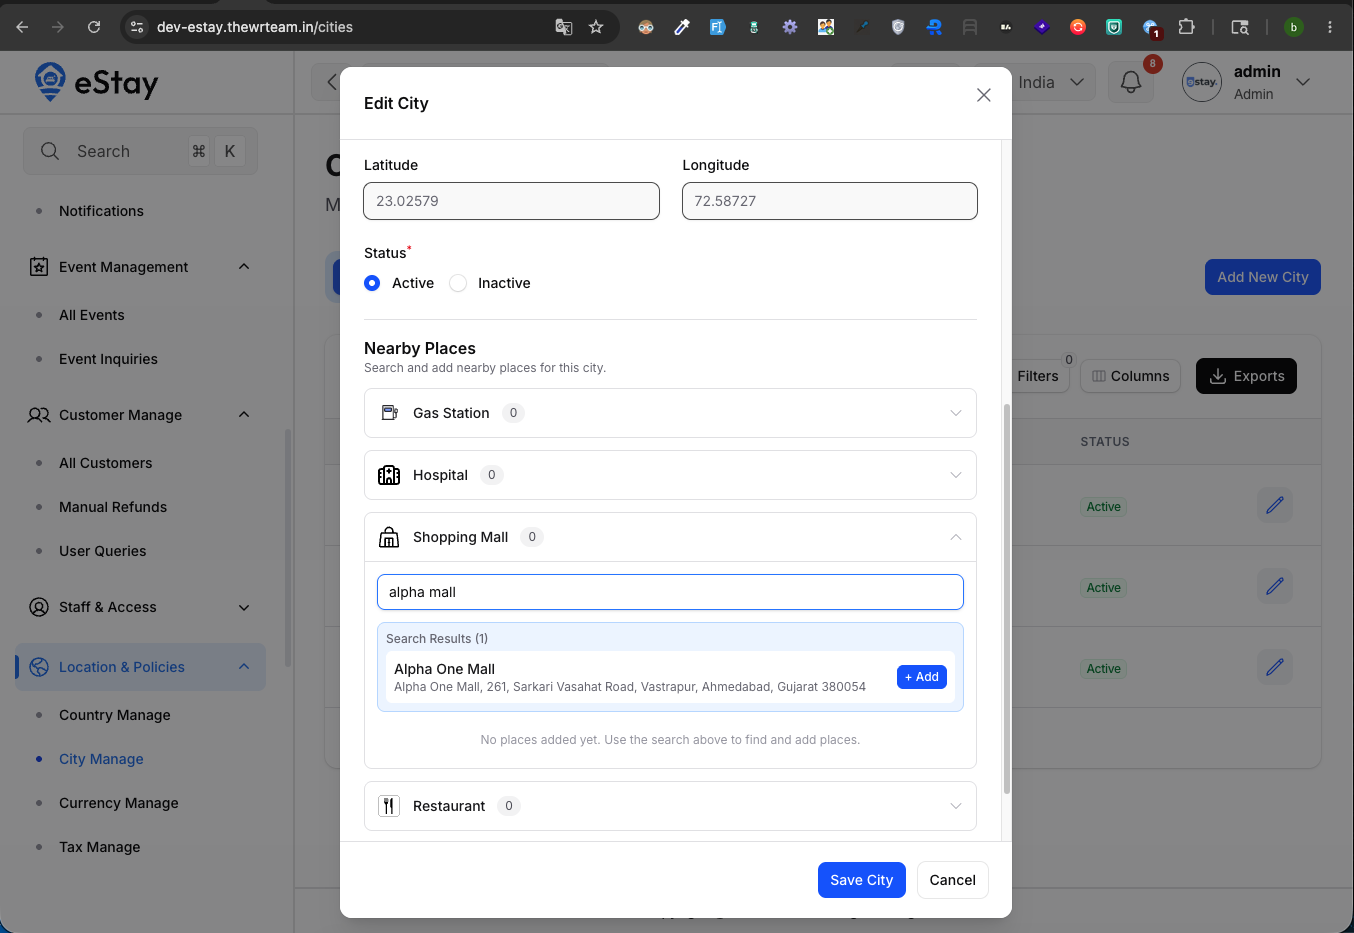Open All Customers page

click(106, 463)
